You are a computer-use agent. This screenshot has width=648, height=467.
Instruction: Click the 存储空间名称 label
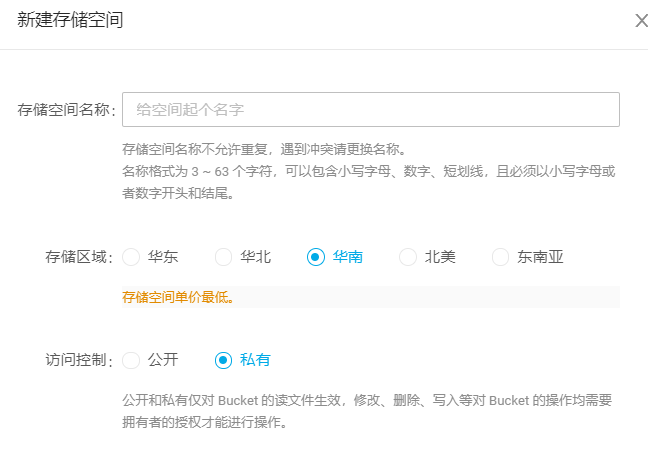[67, 110]
